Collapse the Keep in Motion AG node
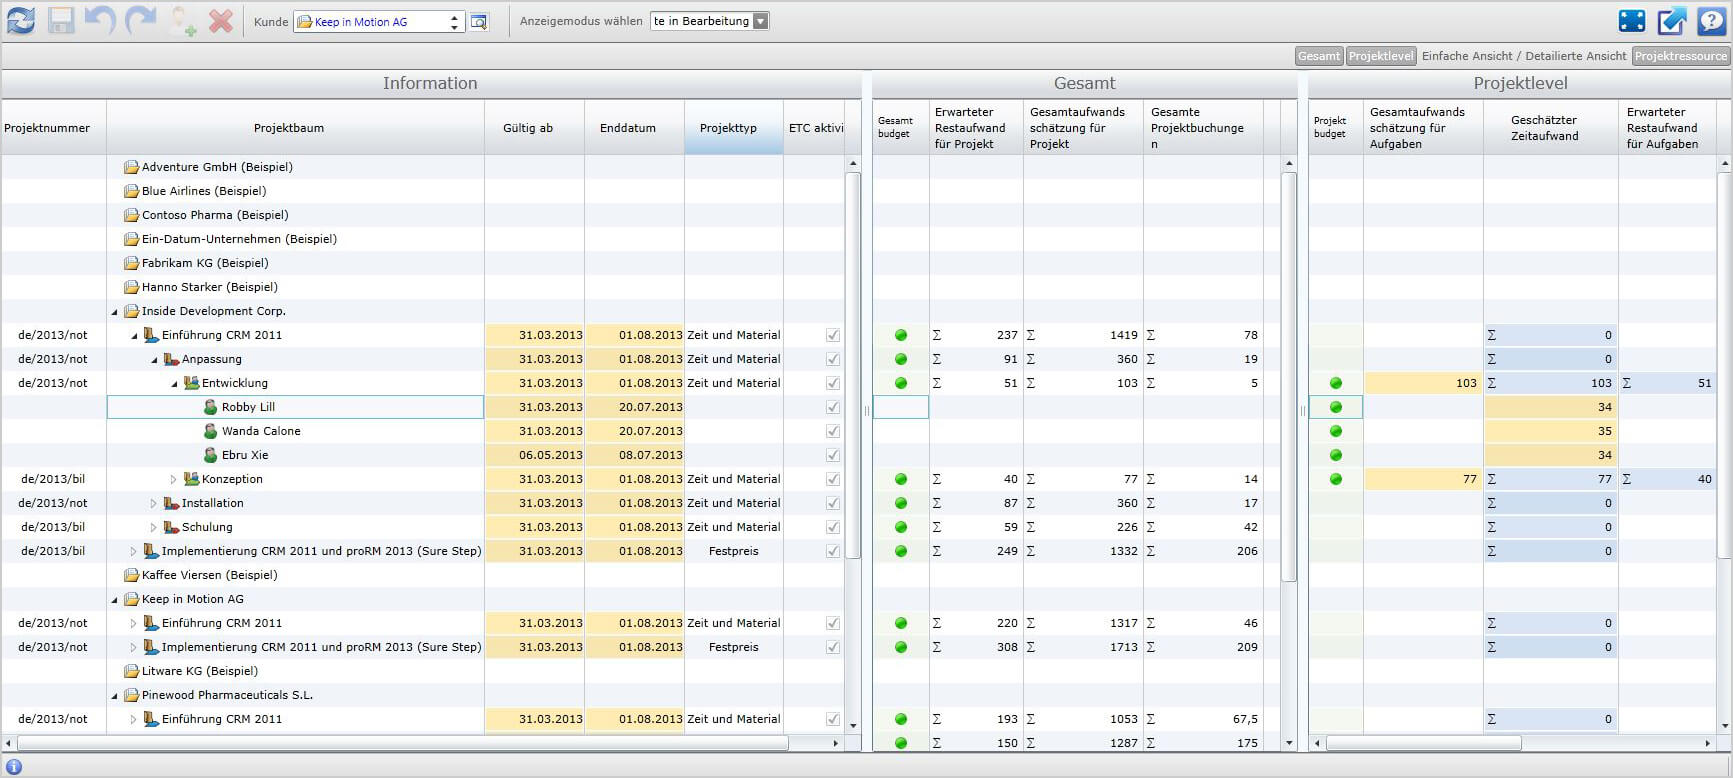1733x778 pixels. click(114, 600)
